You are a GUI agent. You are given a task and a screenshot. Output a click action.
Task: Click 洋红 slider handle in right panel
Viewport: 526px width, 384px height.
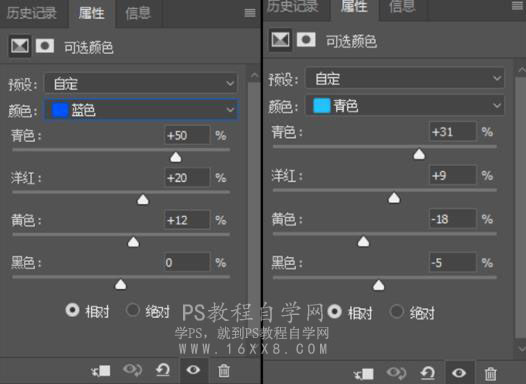pos(394,198)
